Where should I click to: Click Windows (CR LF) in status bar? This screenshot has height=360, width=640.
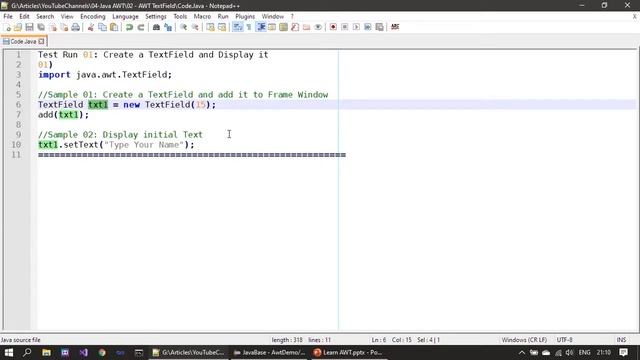[x=524, y=340]
